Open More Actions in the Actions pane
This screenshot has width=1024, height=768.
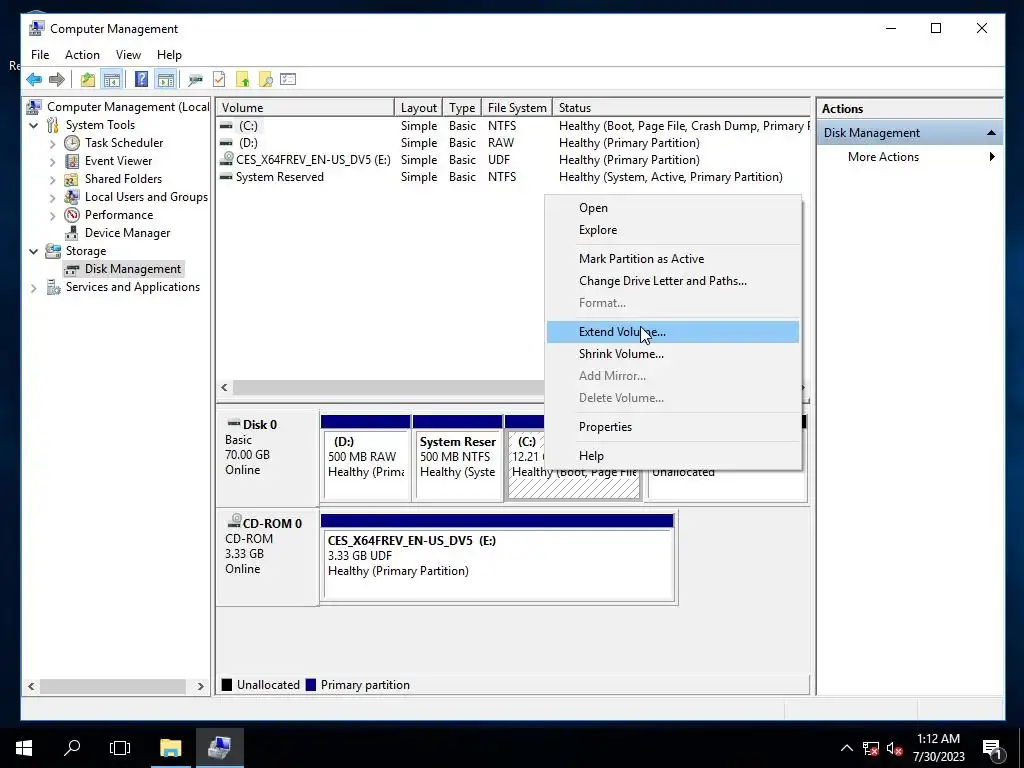pyautogui.click(x=910, y=157)
